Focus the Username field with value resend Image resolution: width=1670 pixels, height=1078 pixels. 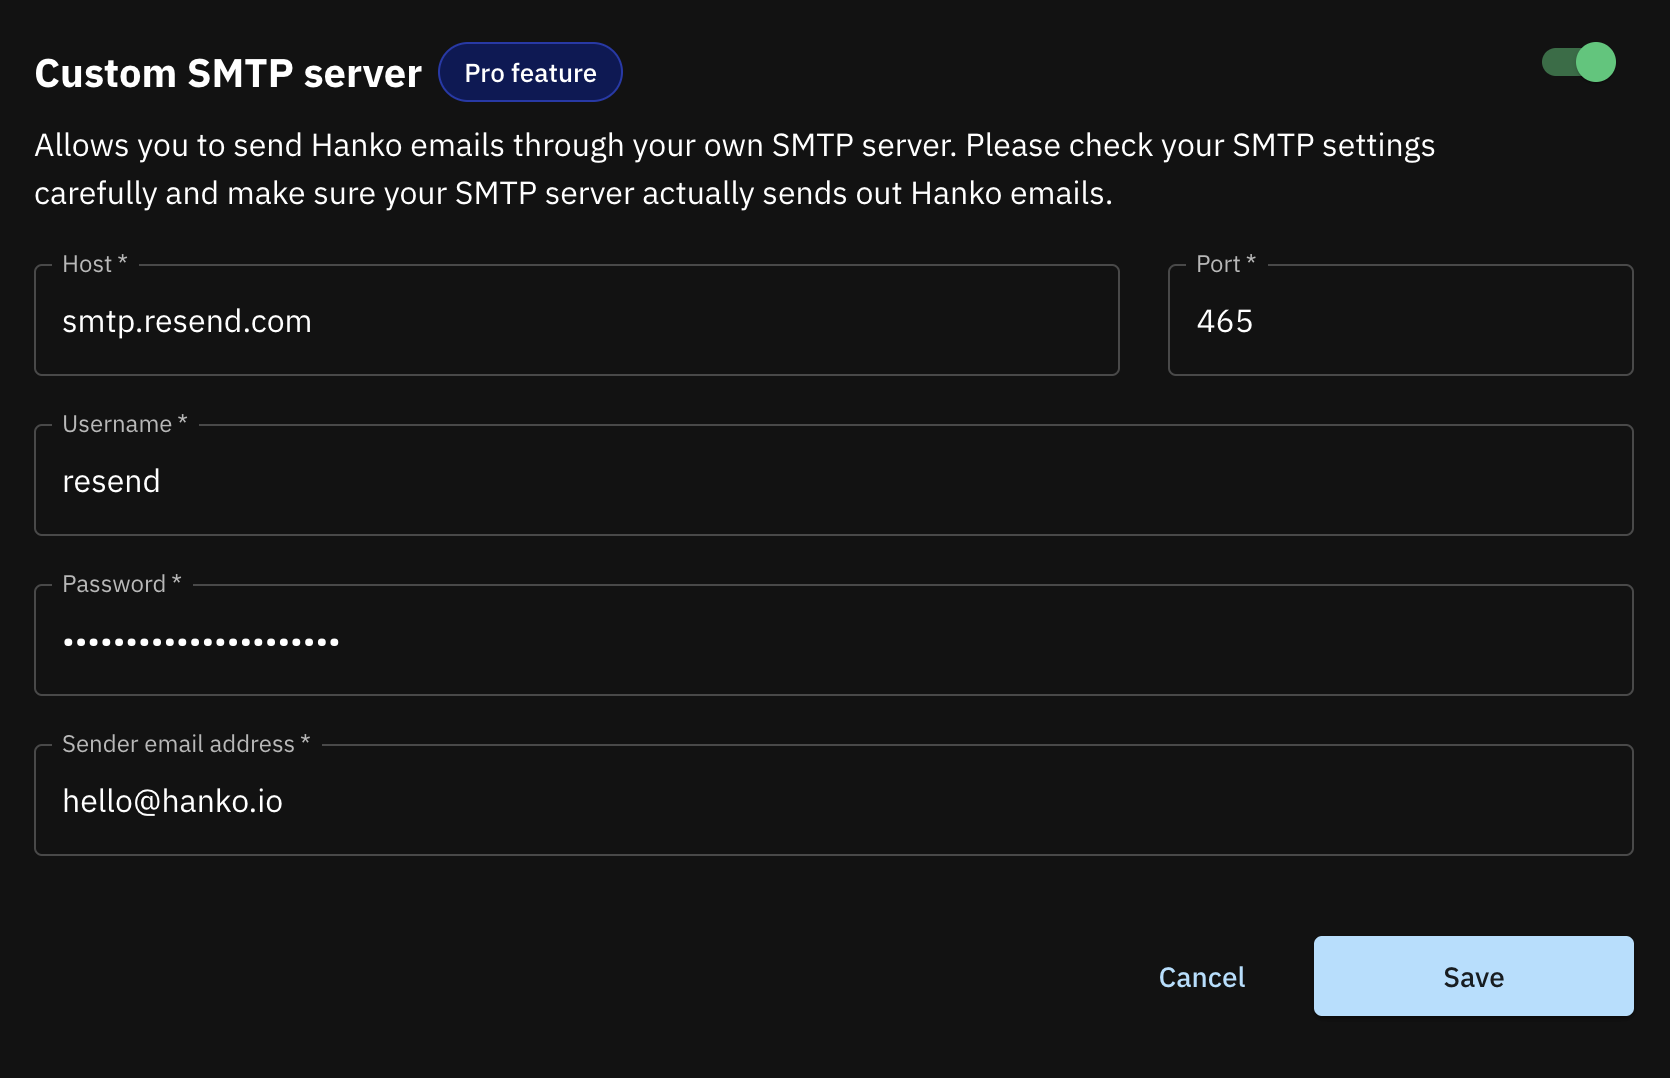[834, 480]
